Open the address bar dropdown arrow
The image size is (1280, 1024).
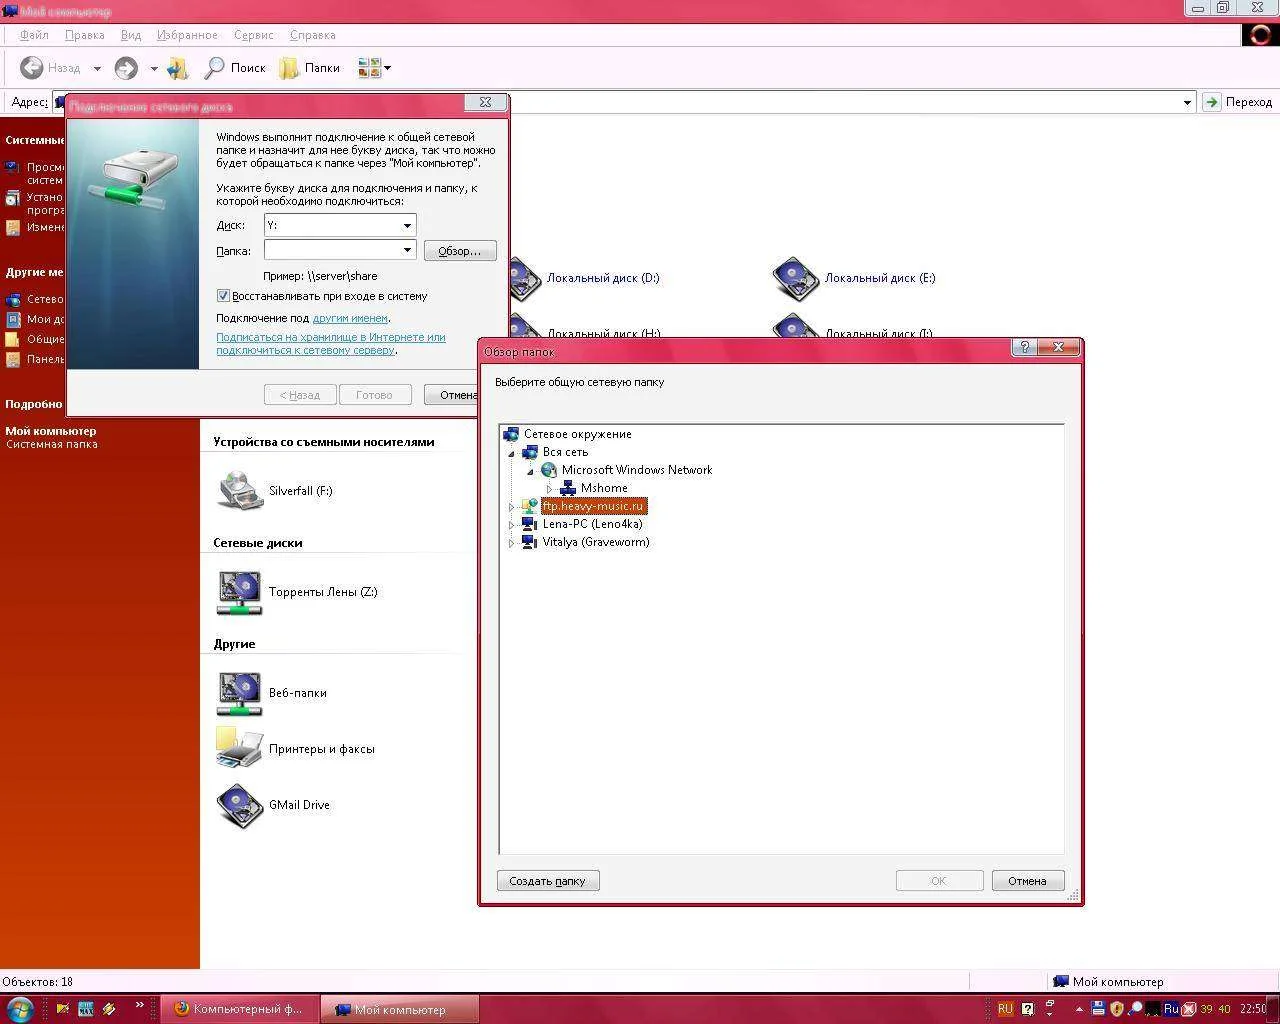coord(1187,102)
